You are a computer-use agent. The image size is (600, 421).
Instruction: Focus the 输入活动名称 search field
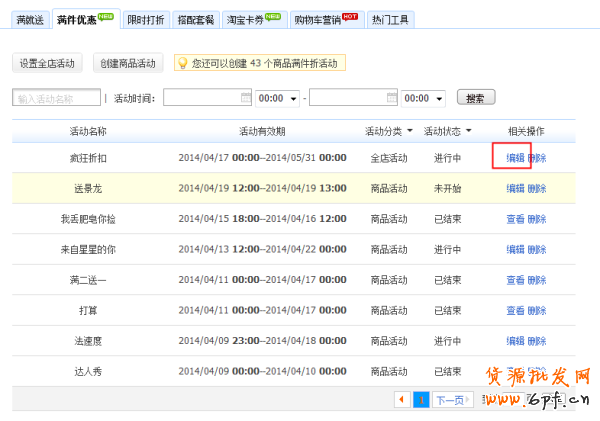coord(56,98)
